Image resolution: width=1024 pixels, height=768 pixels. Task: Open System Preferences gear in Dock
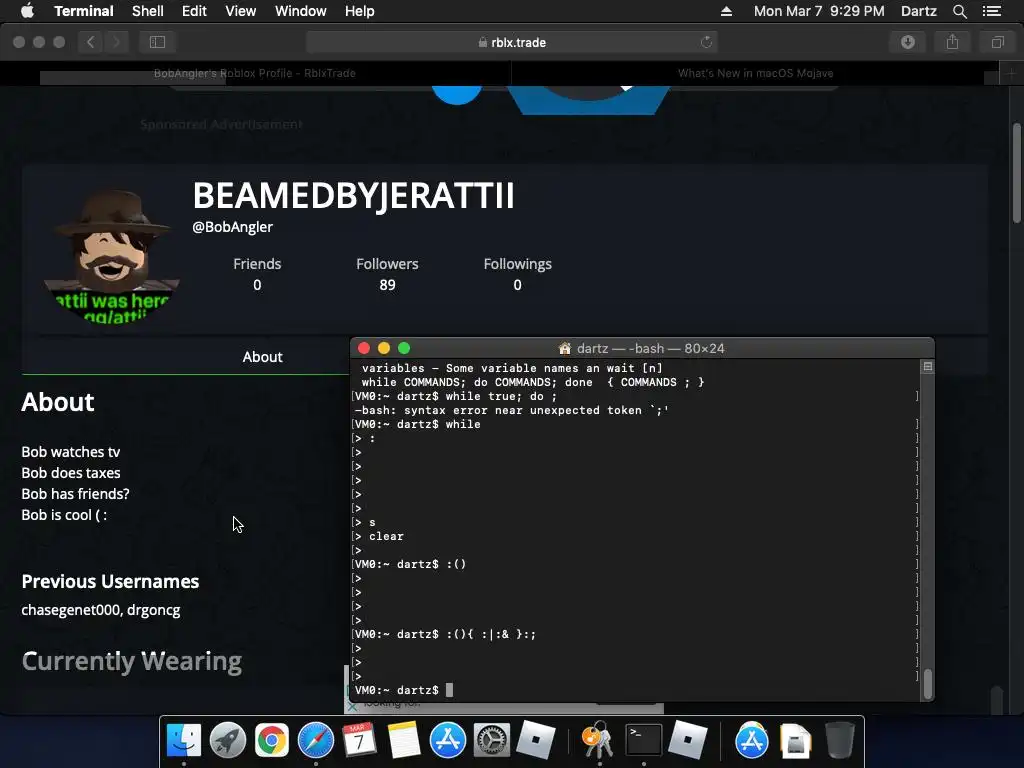(491, 741)
